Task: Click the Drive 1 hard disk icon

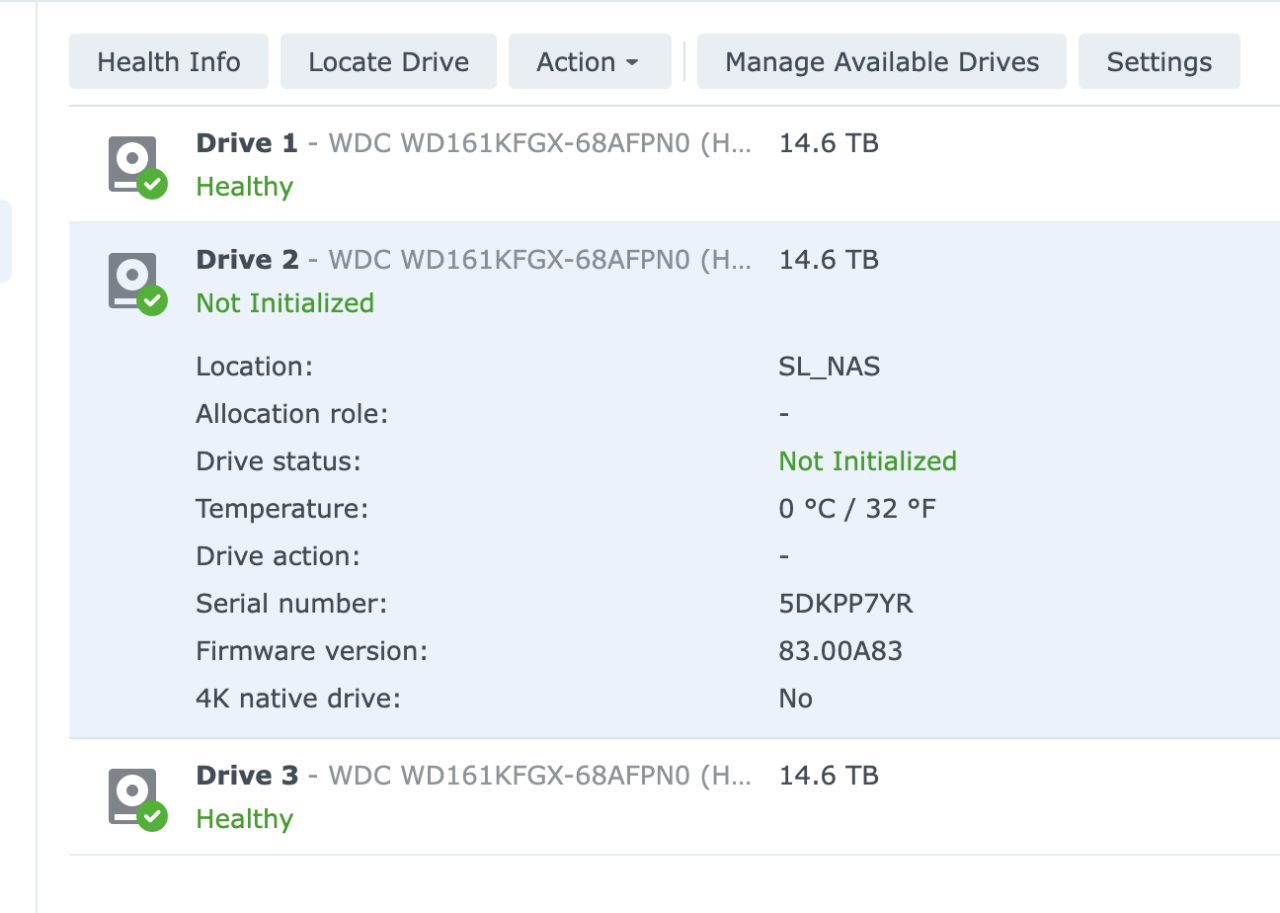Action: [x=134, y=165]
